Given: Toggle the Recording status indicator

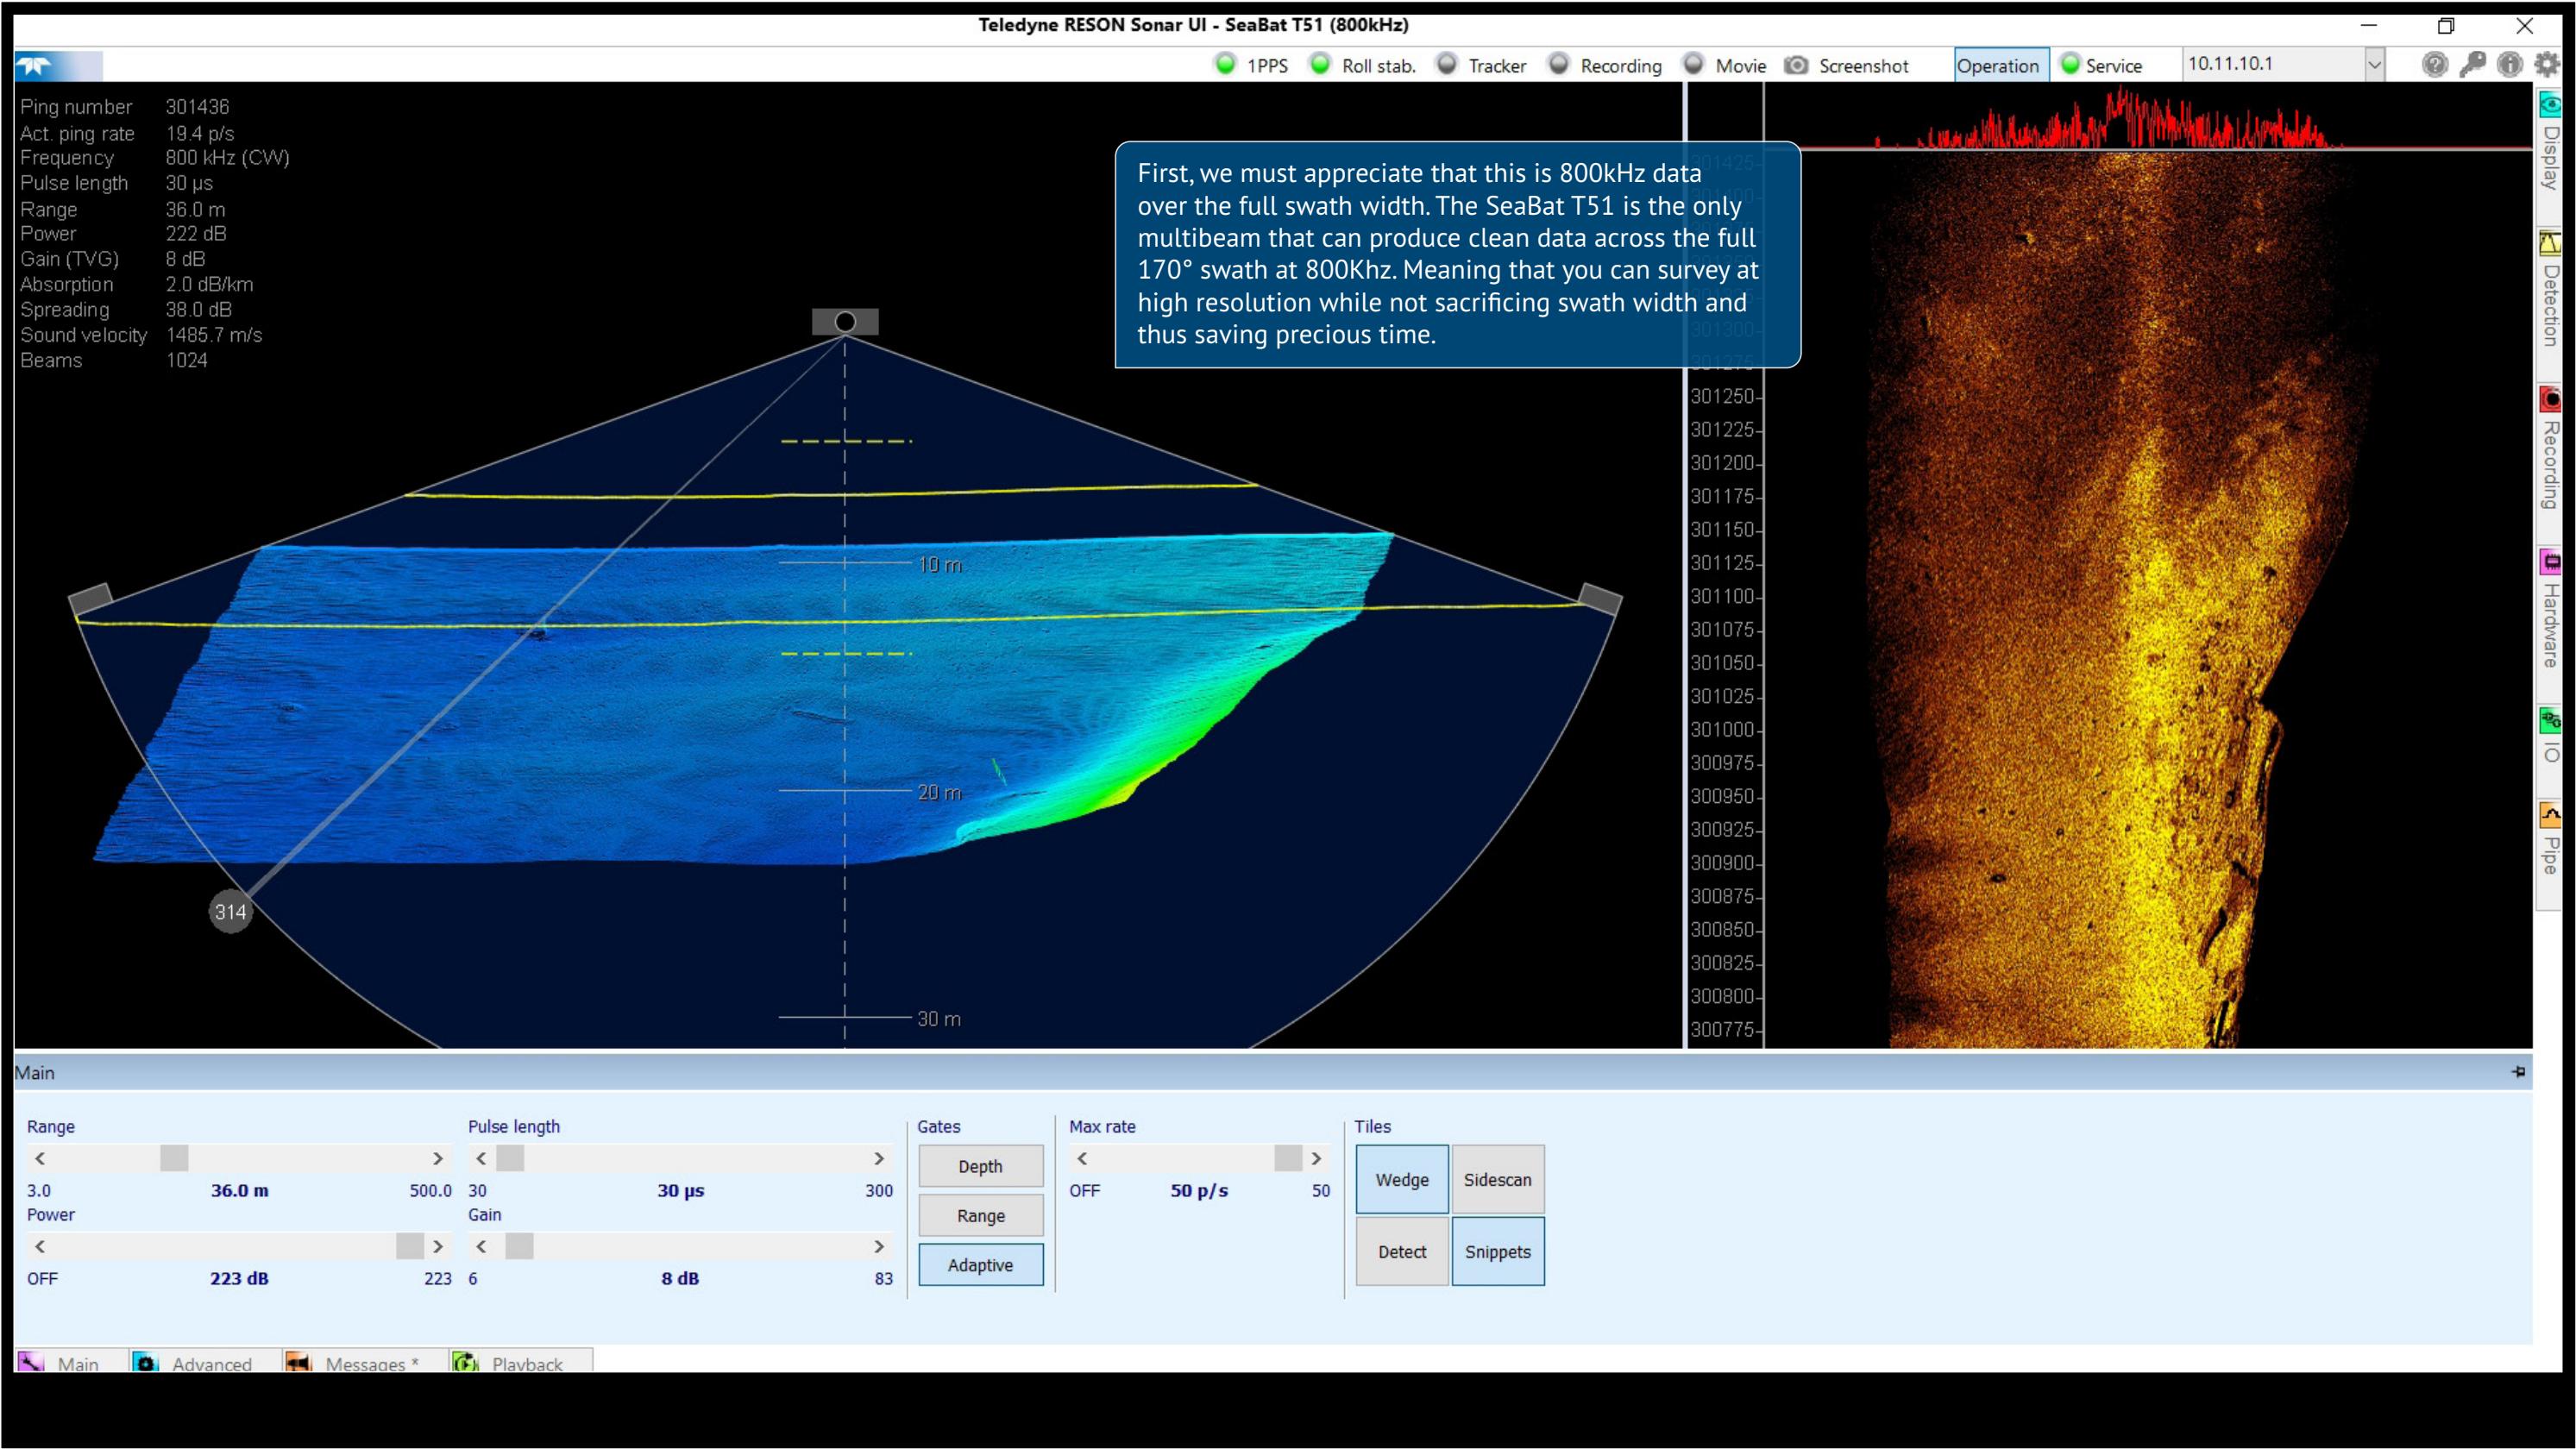Looking at the screenshot, I should (x=1558, y=64).
